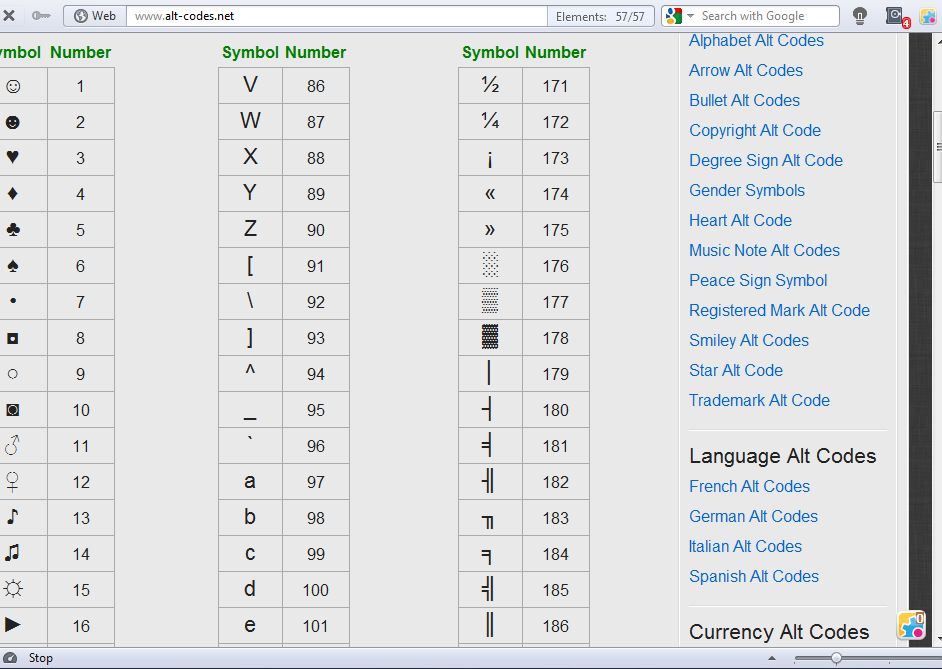Select the Language Alt Codes heading
942x669 pixels.
781,455
